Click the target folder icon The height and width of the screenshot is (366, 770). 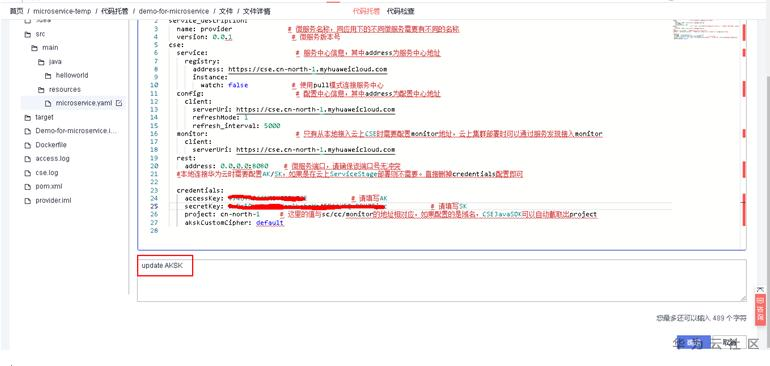27,117
